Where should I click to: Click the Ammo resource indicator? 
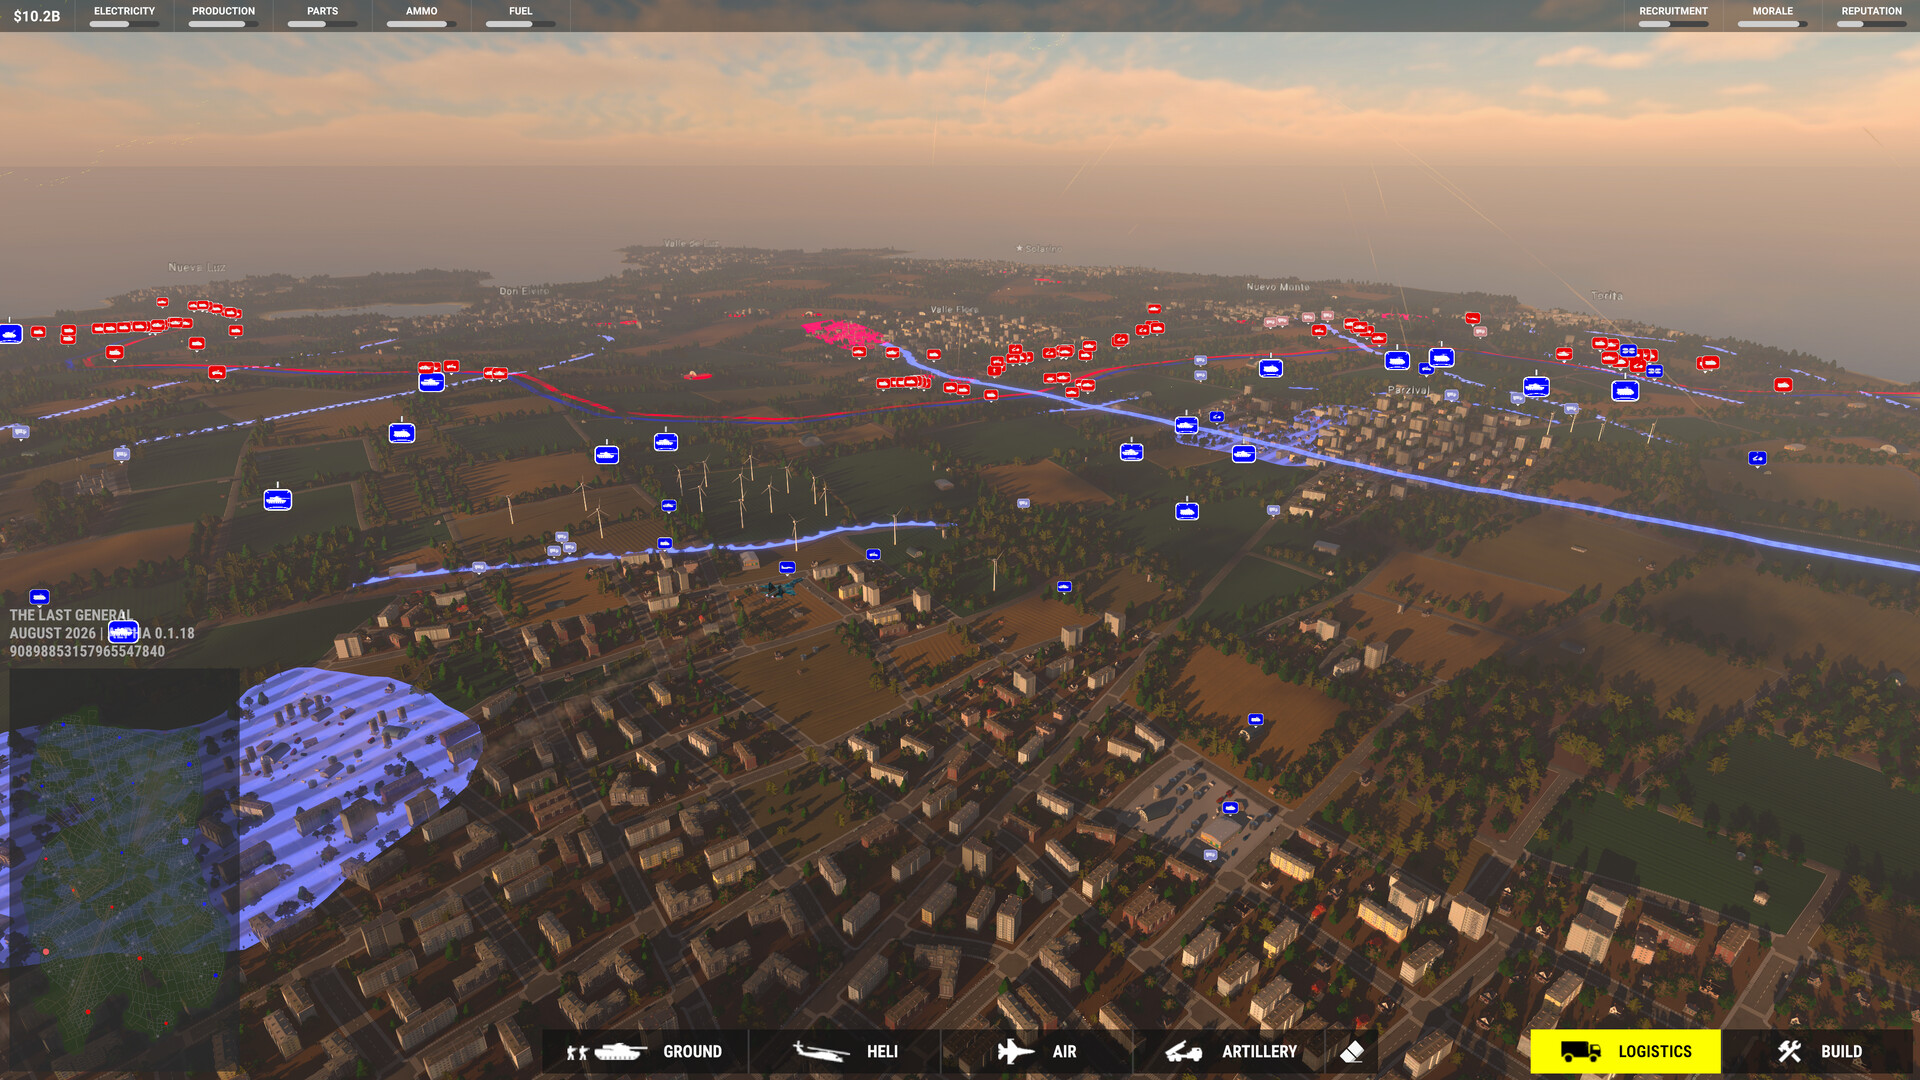pyautogui.click(x=421, y=16)
